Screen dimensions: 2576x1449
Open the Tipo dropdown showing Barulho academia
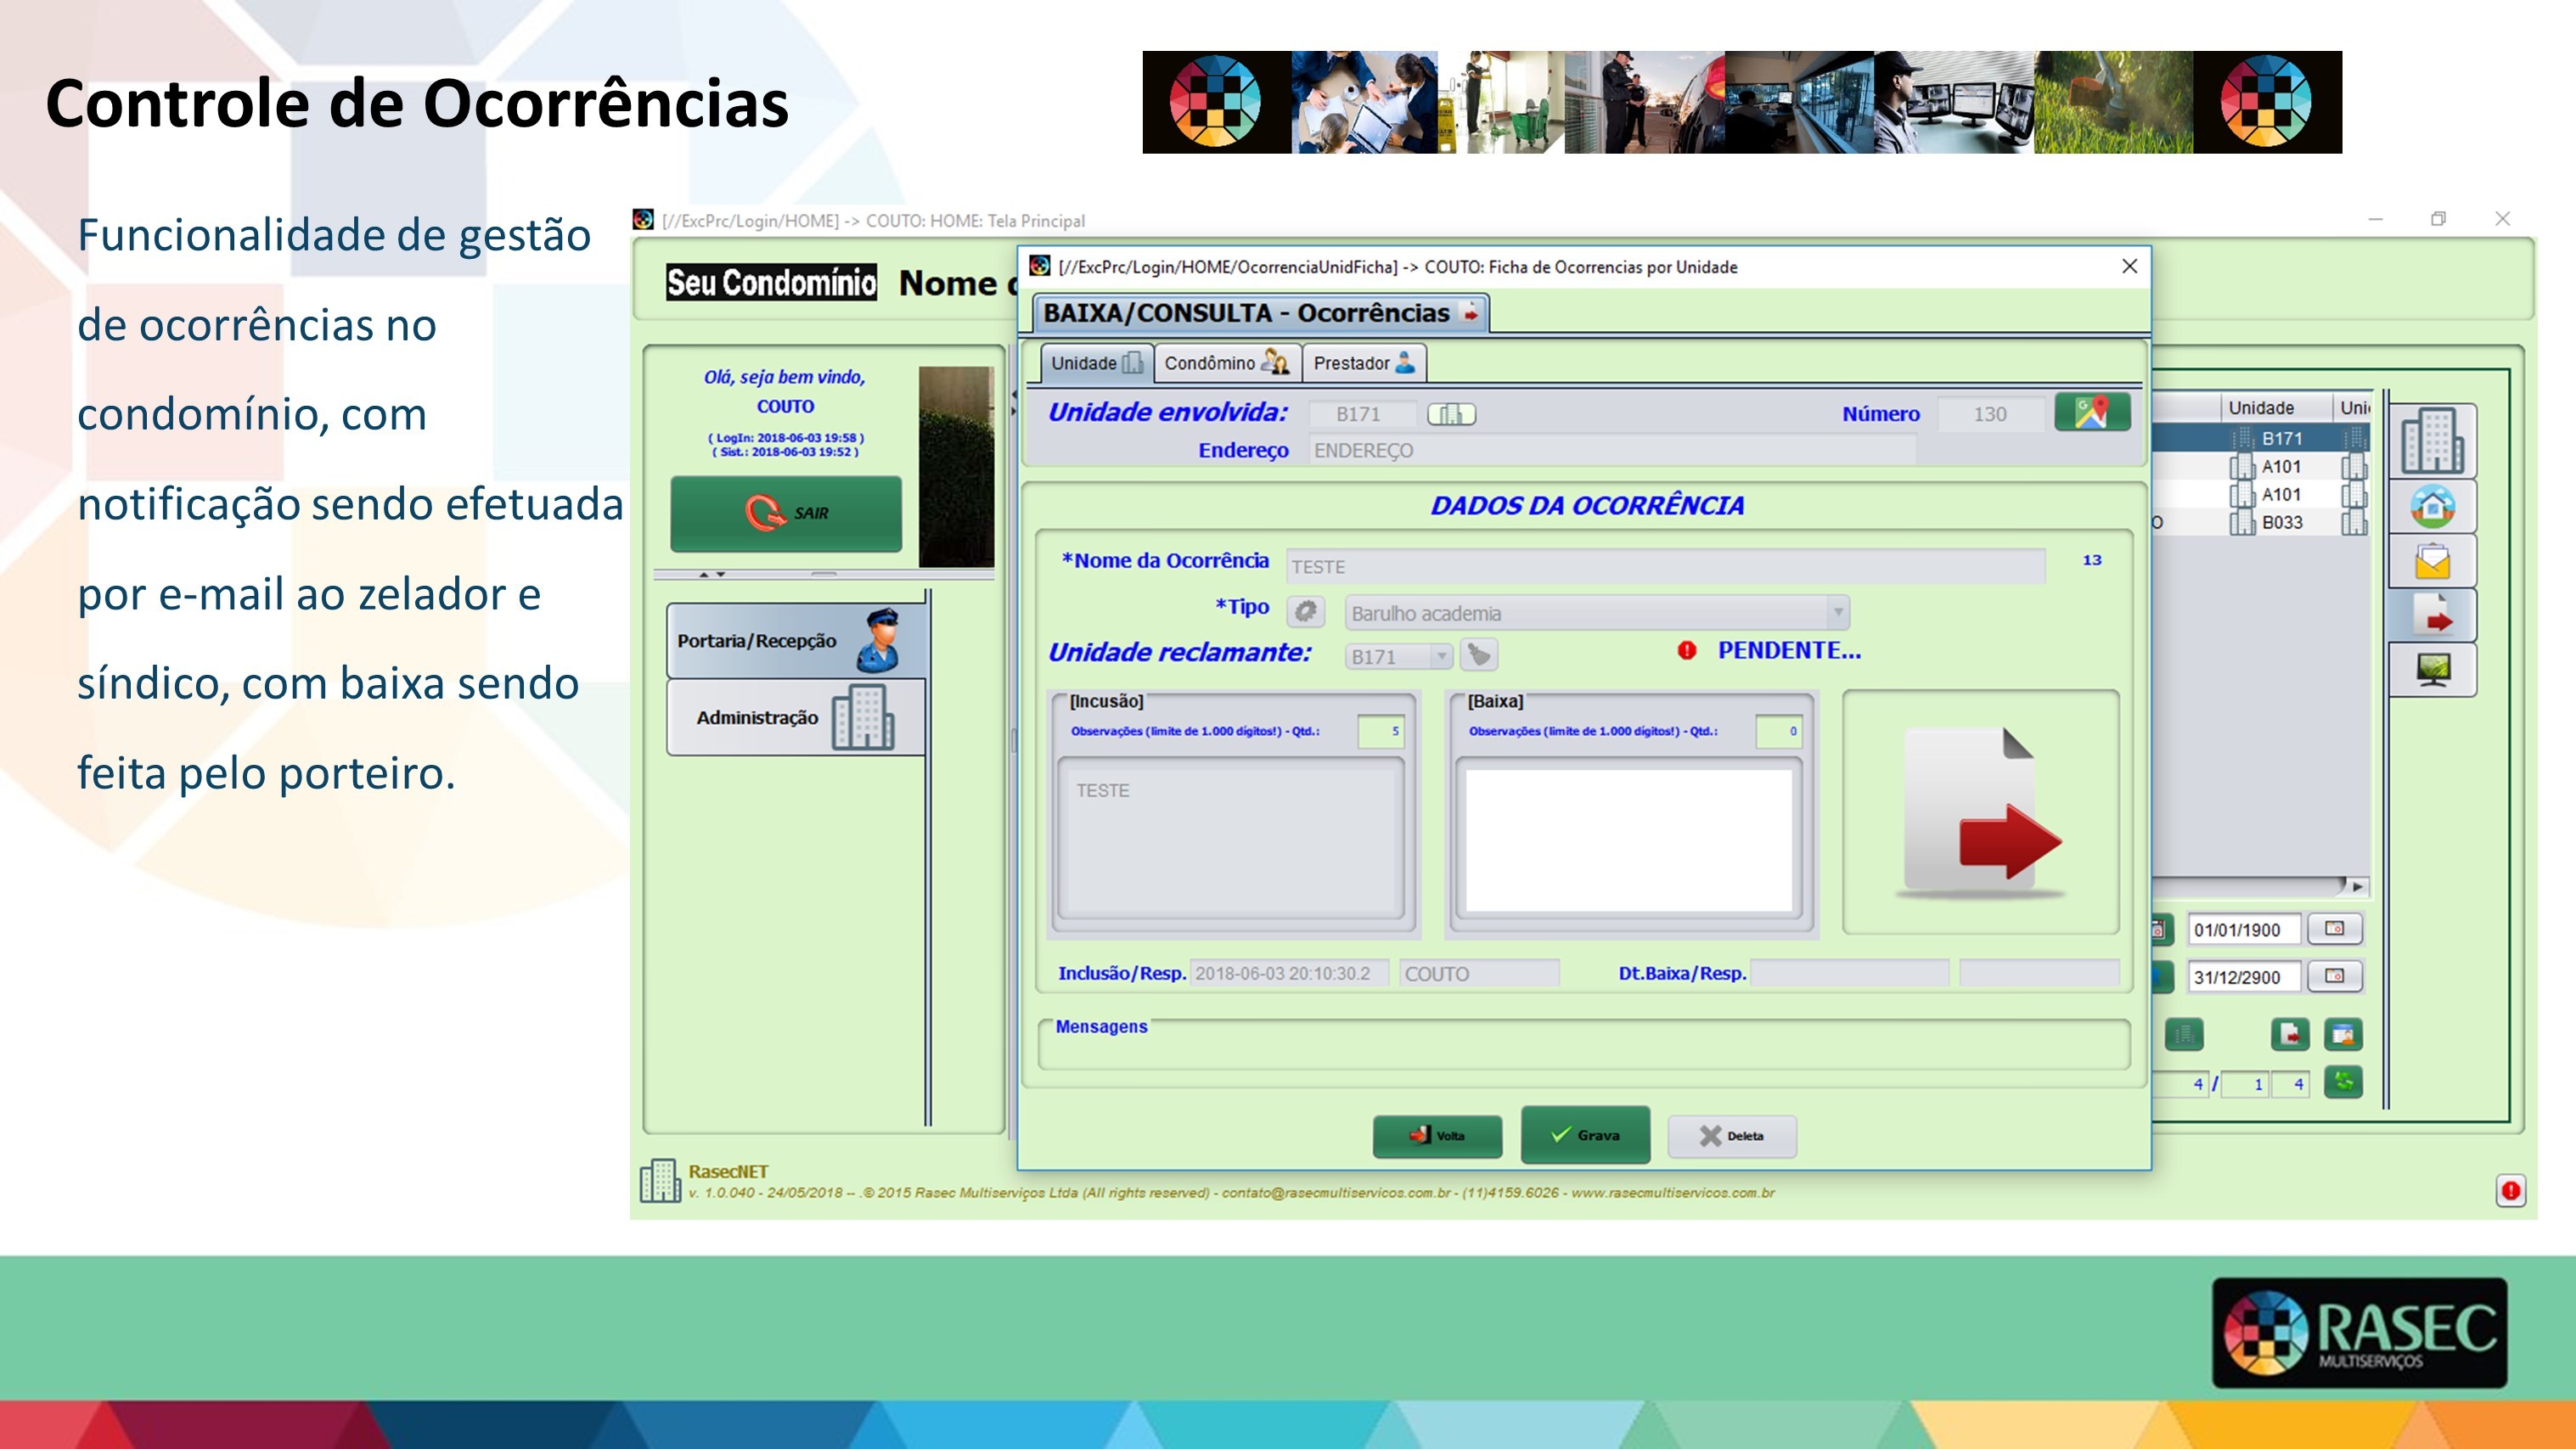pos(1837,612)
